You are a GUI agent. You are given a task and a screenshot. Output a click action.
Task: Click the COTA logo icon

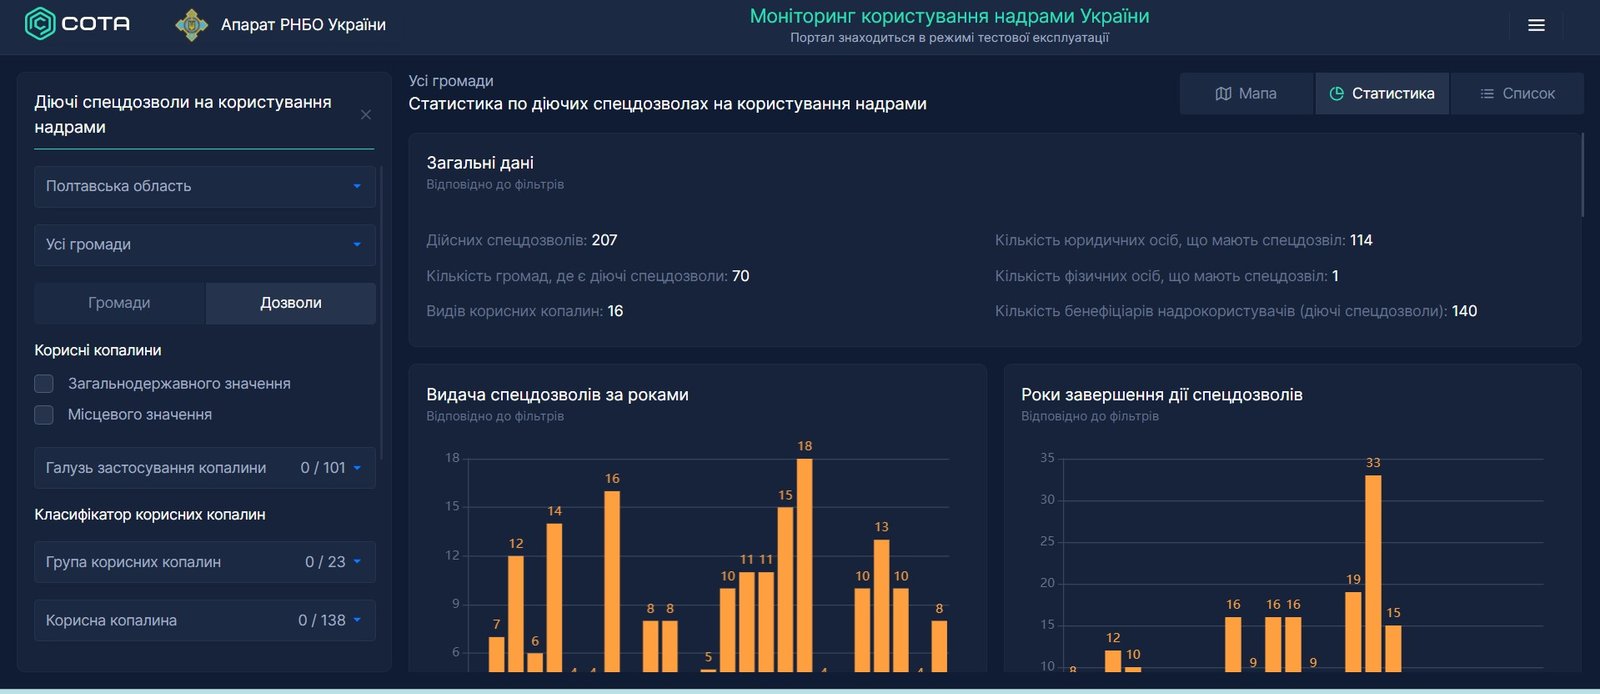click(40, 23)
